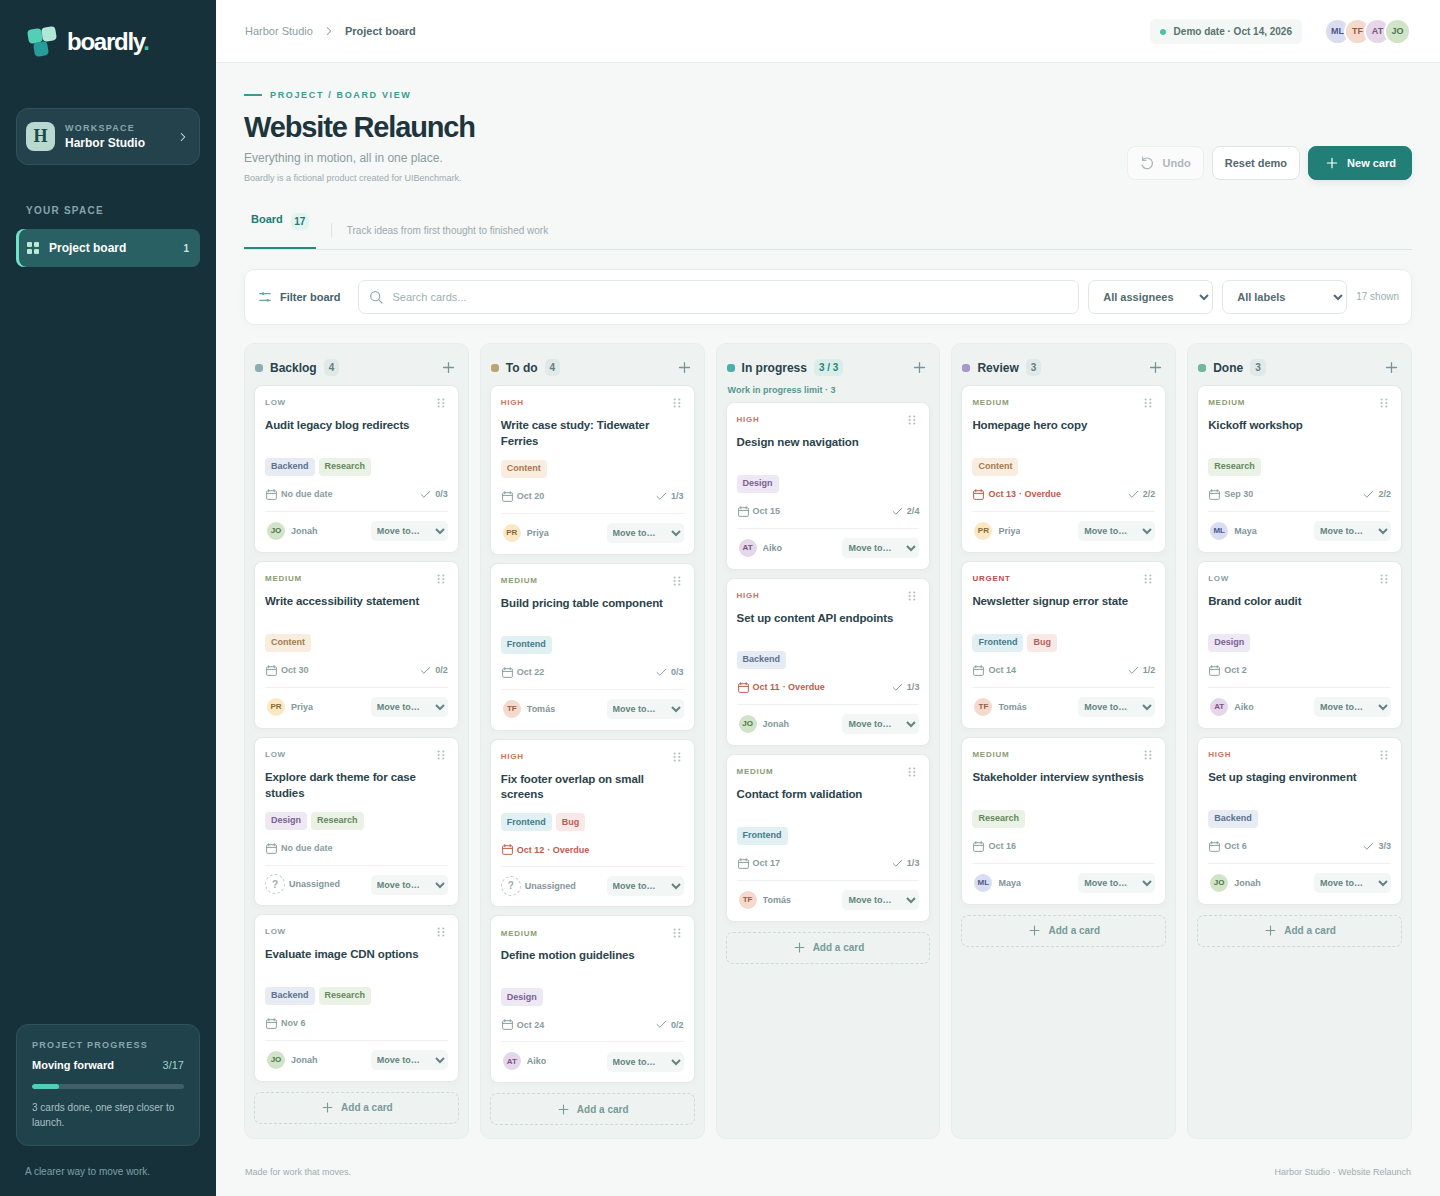This screenshot has width=1440, height=1196.
Task: Click Add a card under Backlog column
Action: [x=357, y=1108]
